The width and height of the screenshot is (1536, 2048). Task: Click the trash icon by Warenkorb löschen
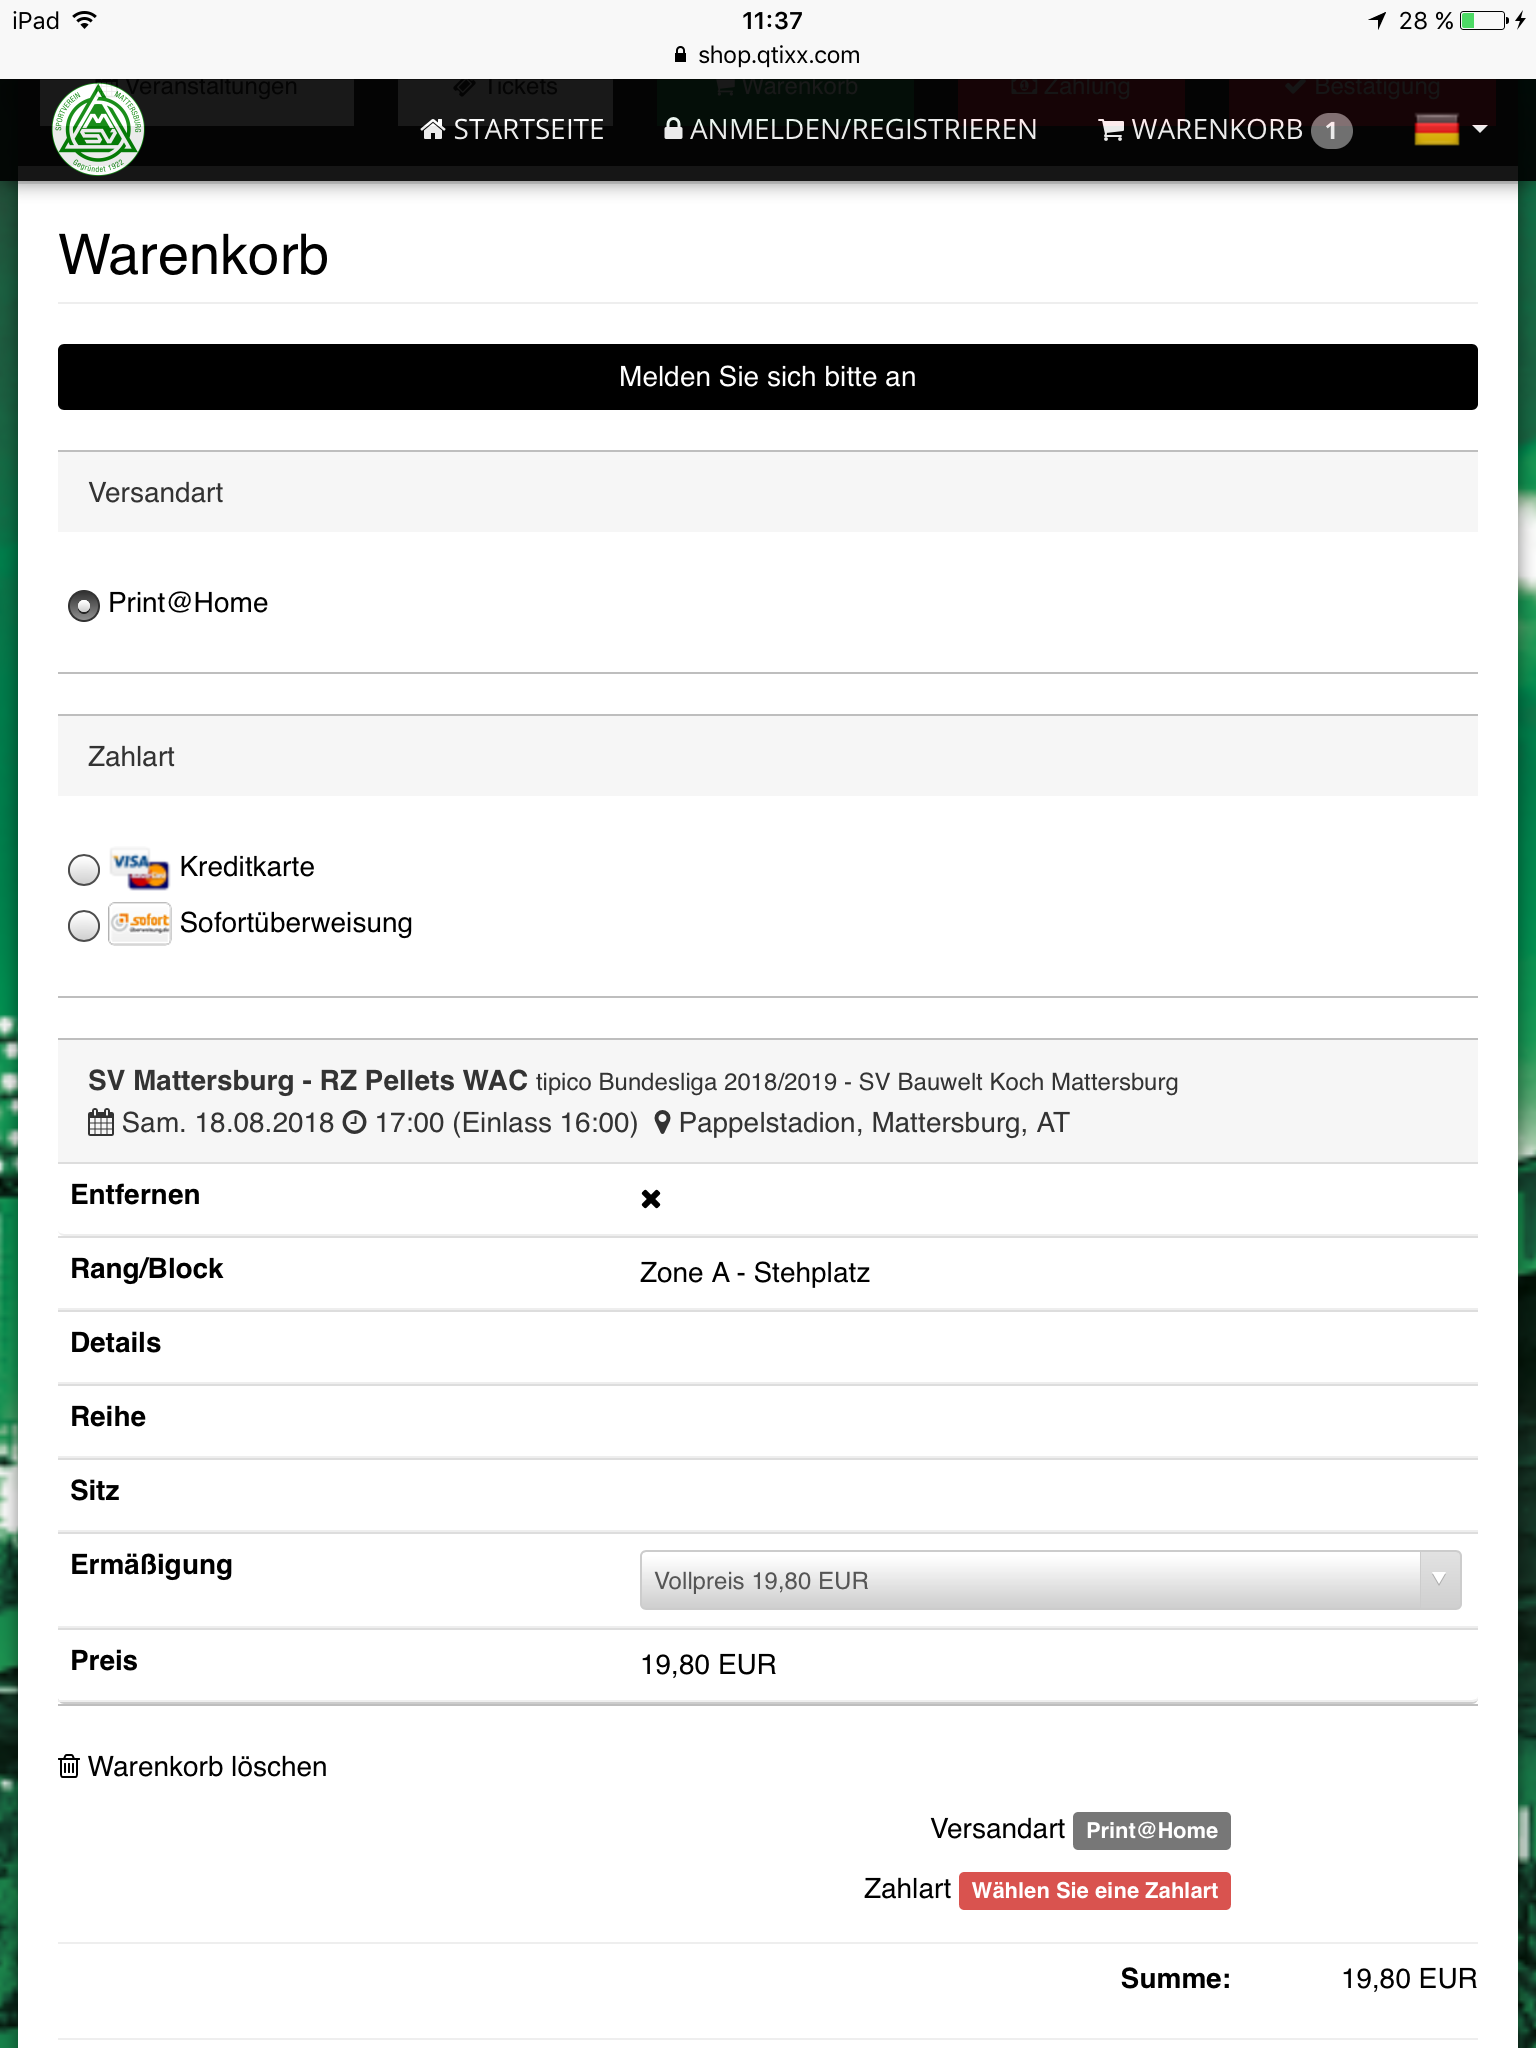click(69, 1767)
